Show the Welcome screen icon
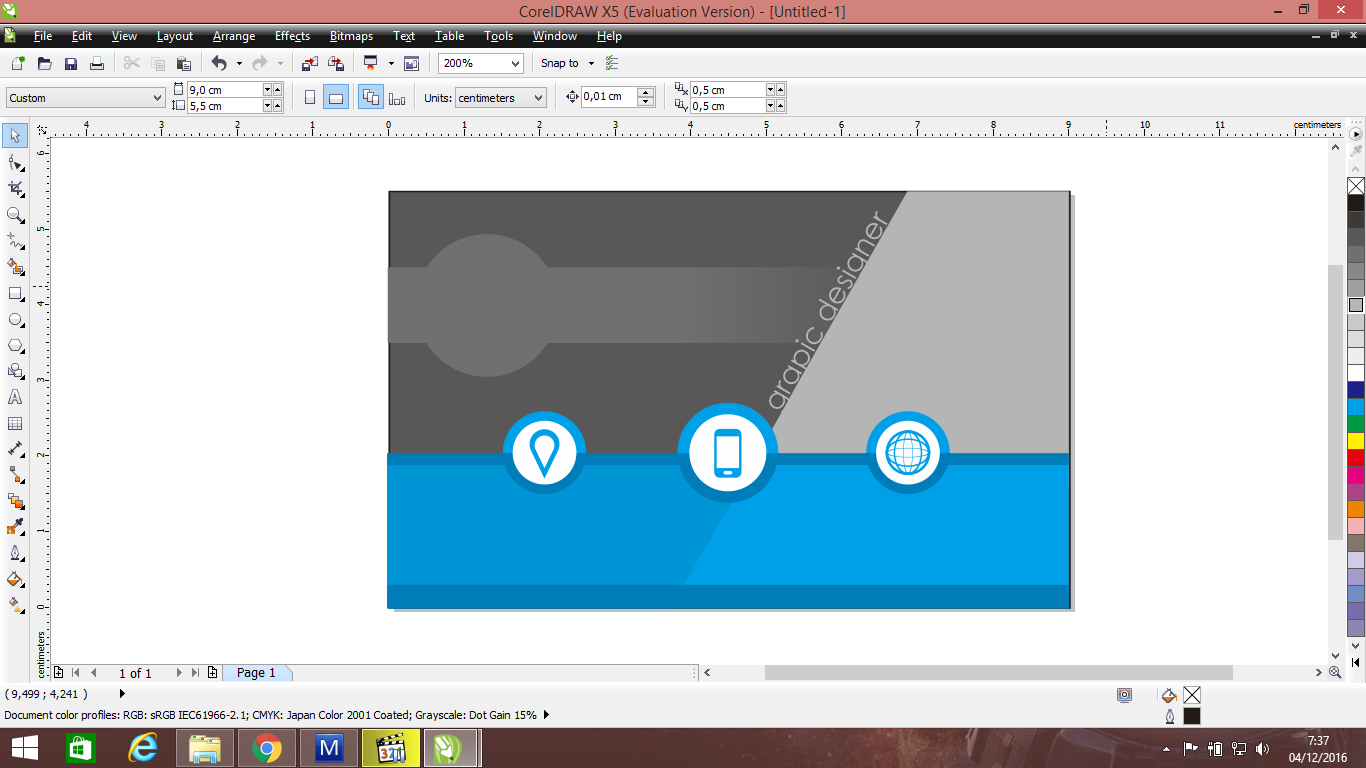Viewport: 1366px width, 768px height. pyautogui.click(x=411, y=63)
